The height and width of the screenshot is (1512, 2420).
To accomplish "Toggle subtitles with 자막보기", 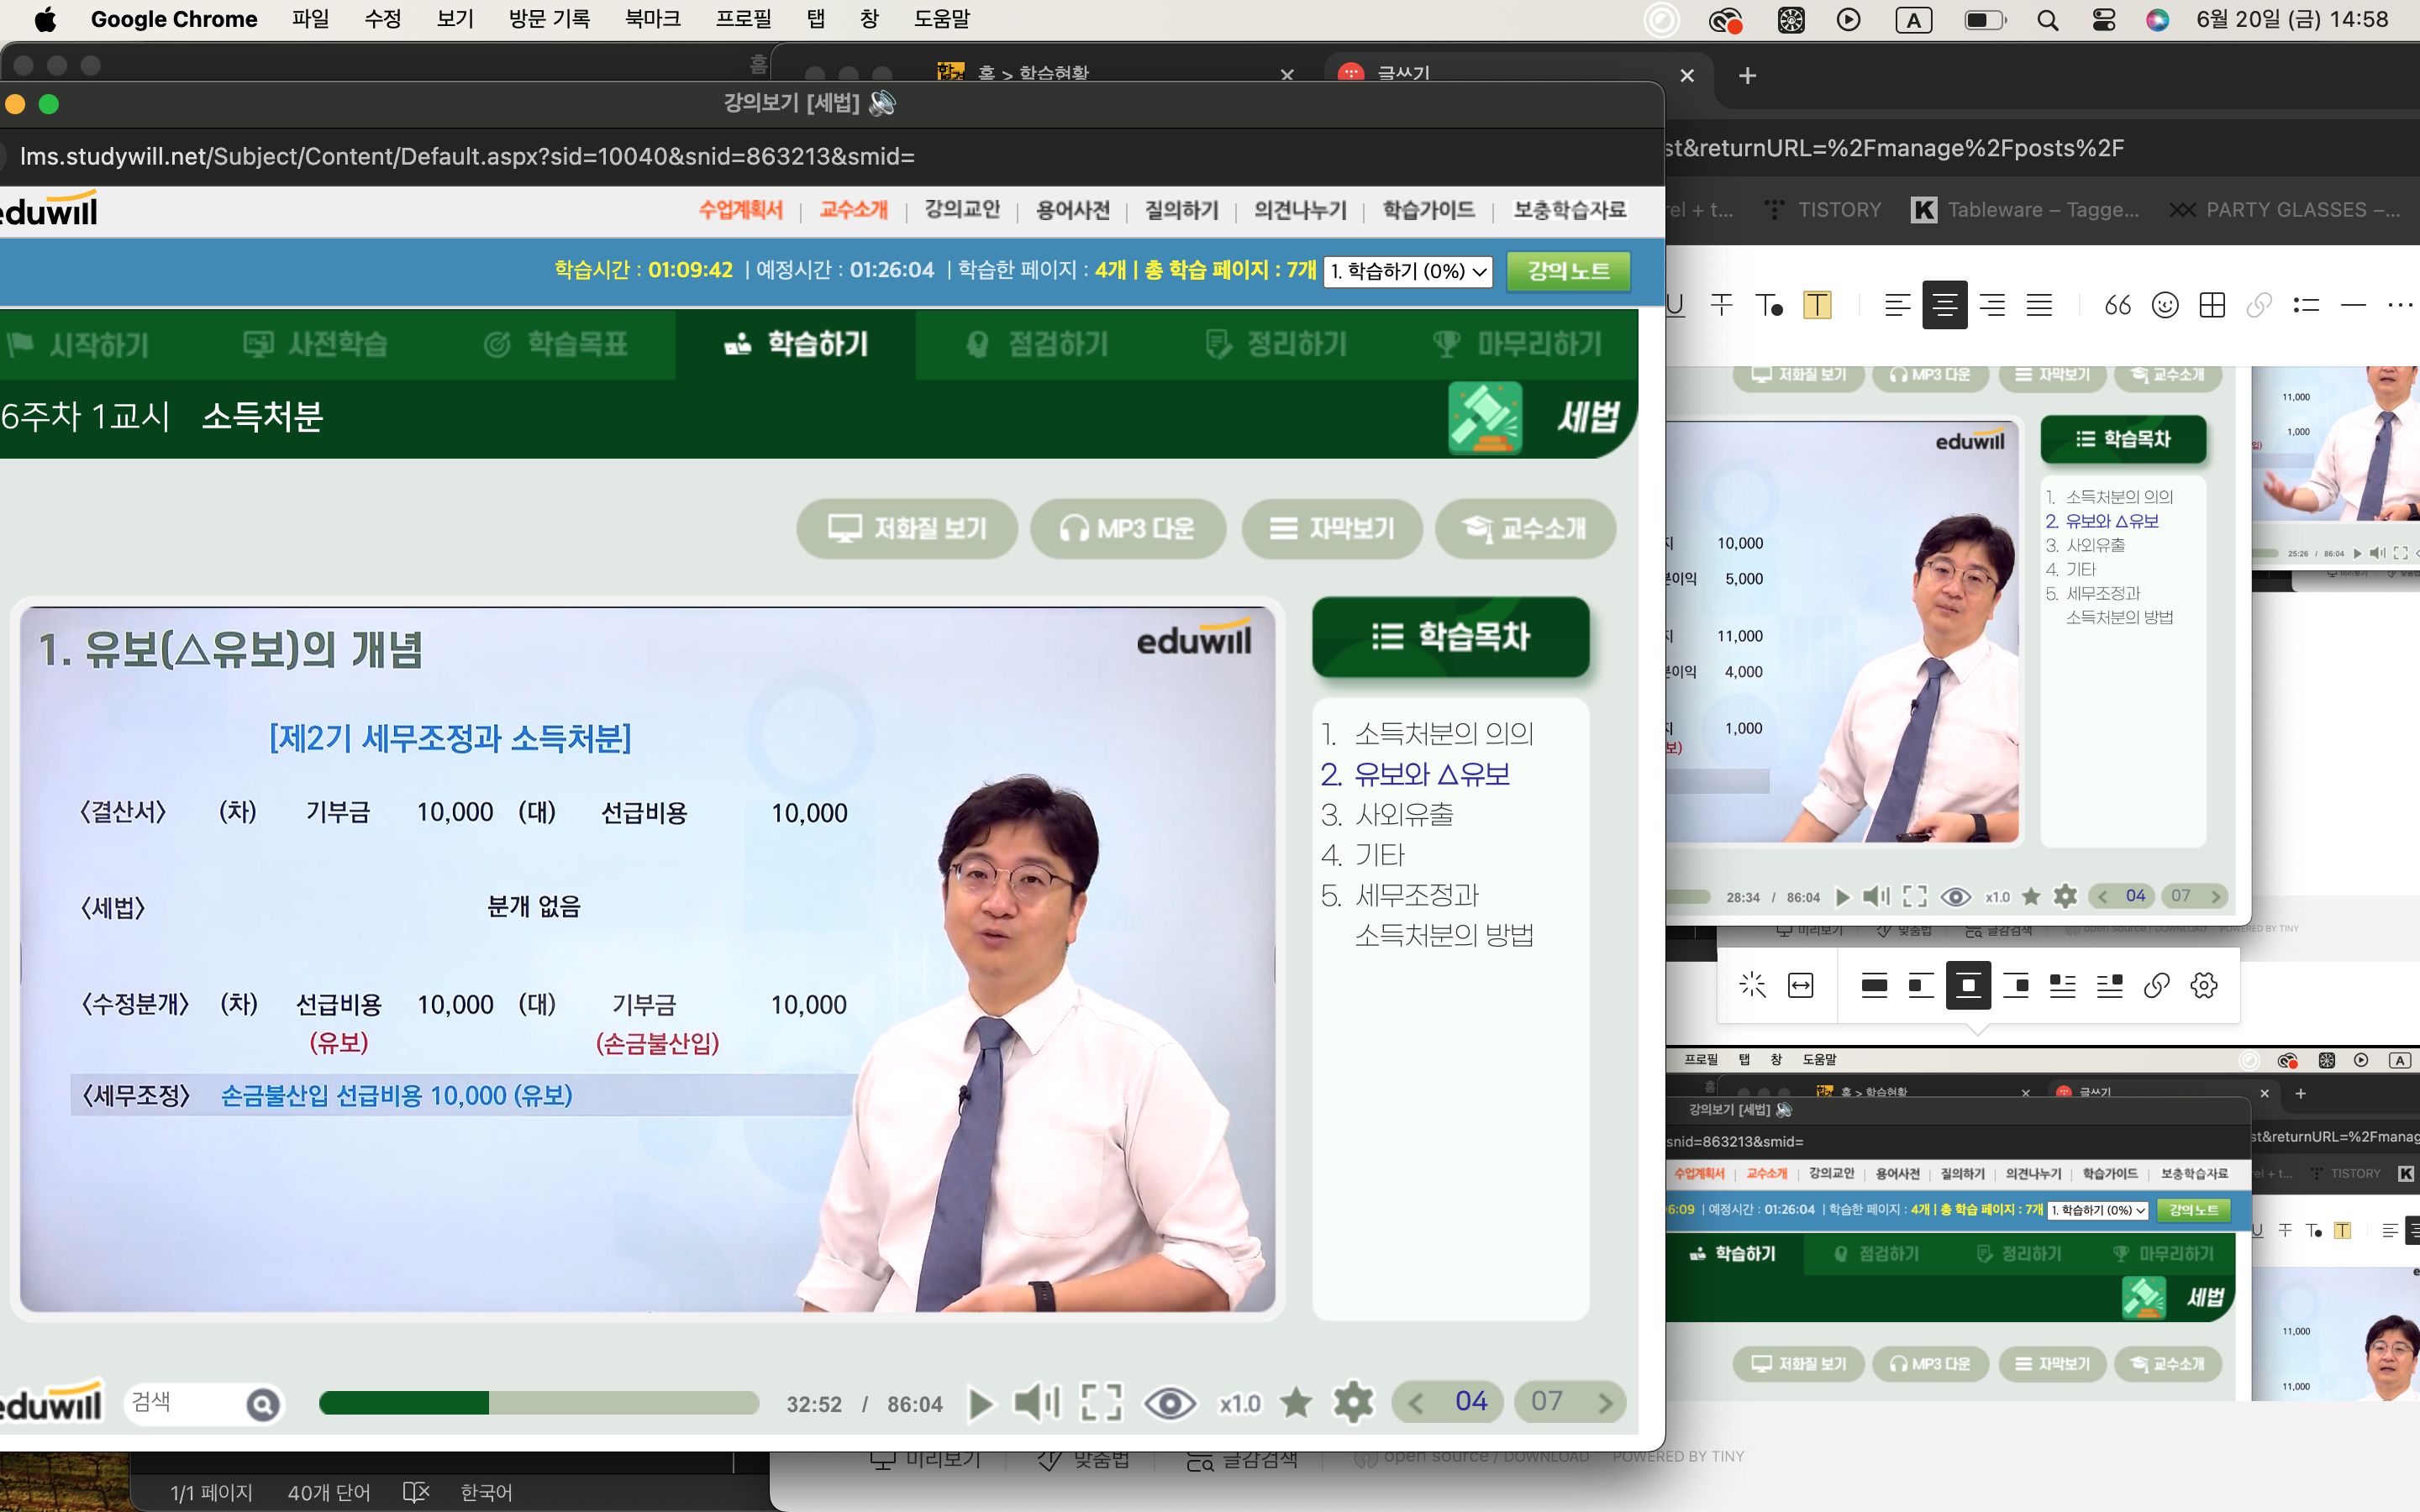I will pyautogui.click(x=1331, y=528).
